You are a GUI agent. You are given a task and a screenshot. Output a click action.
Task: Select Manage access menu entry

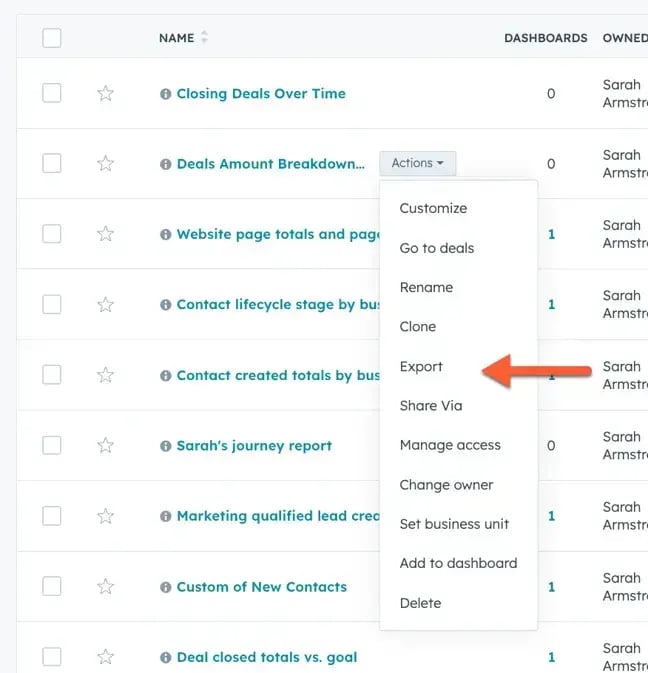450,445
